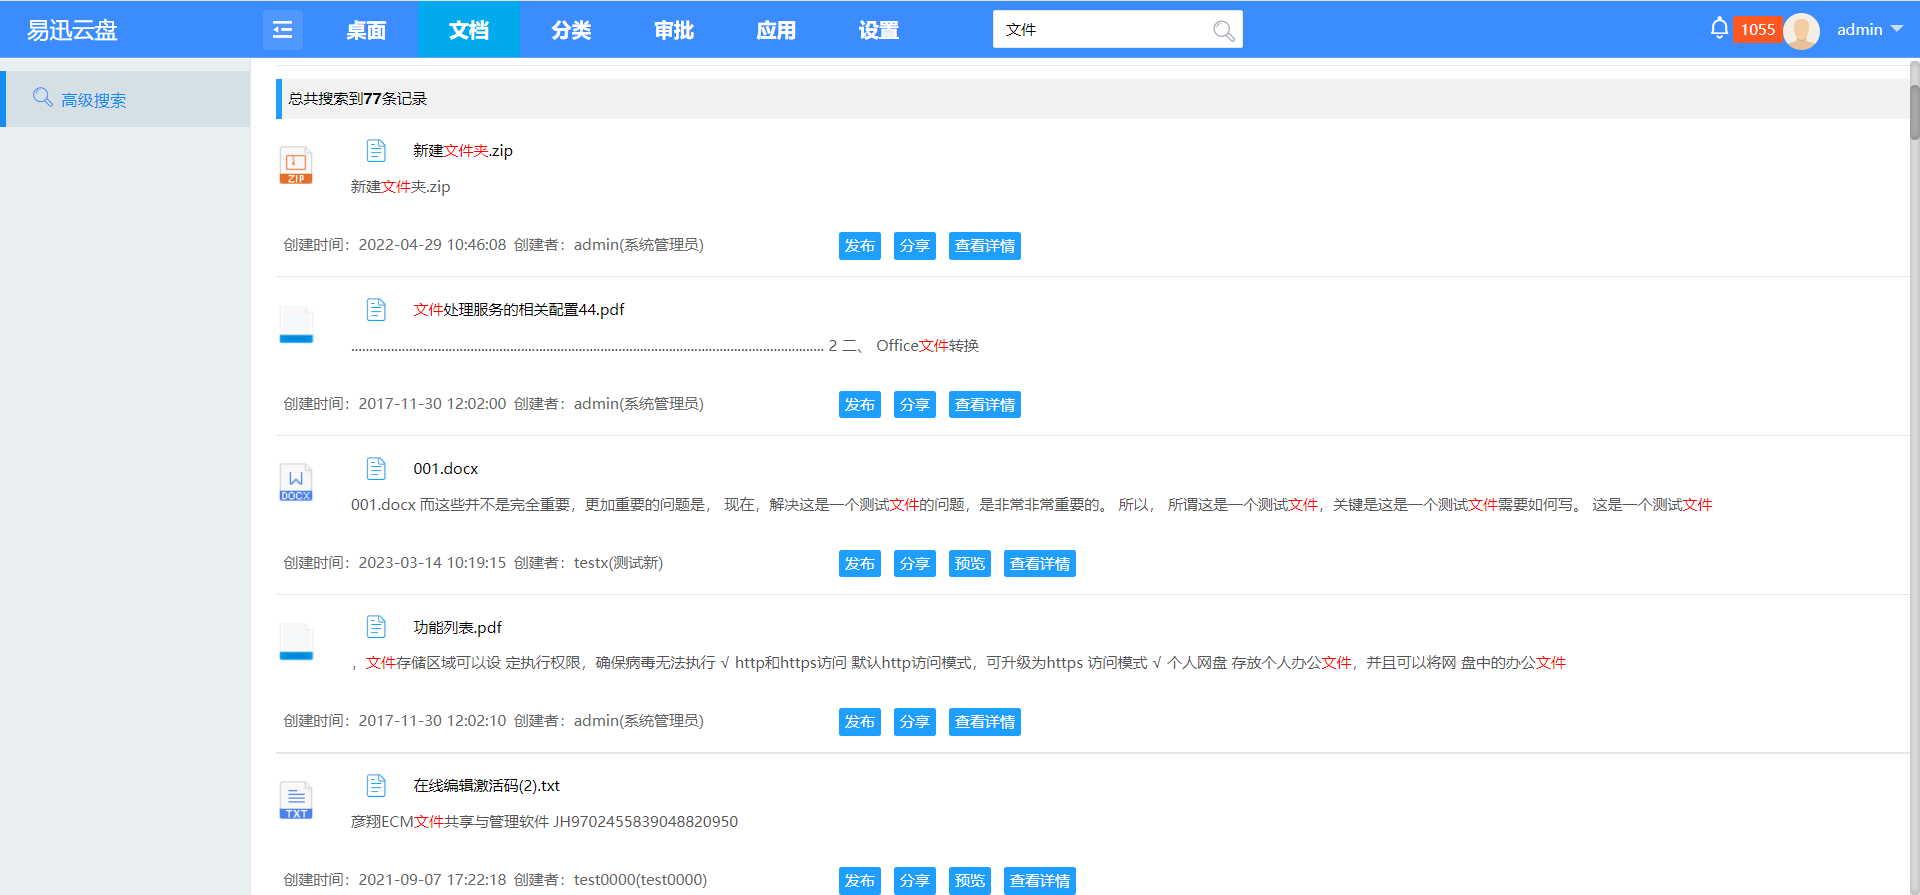Click 查看详情 for 文件处理服务的相关配置44.pdf
Screen dimensions: 1920x895
coord(984,405)
